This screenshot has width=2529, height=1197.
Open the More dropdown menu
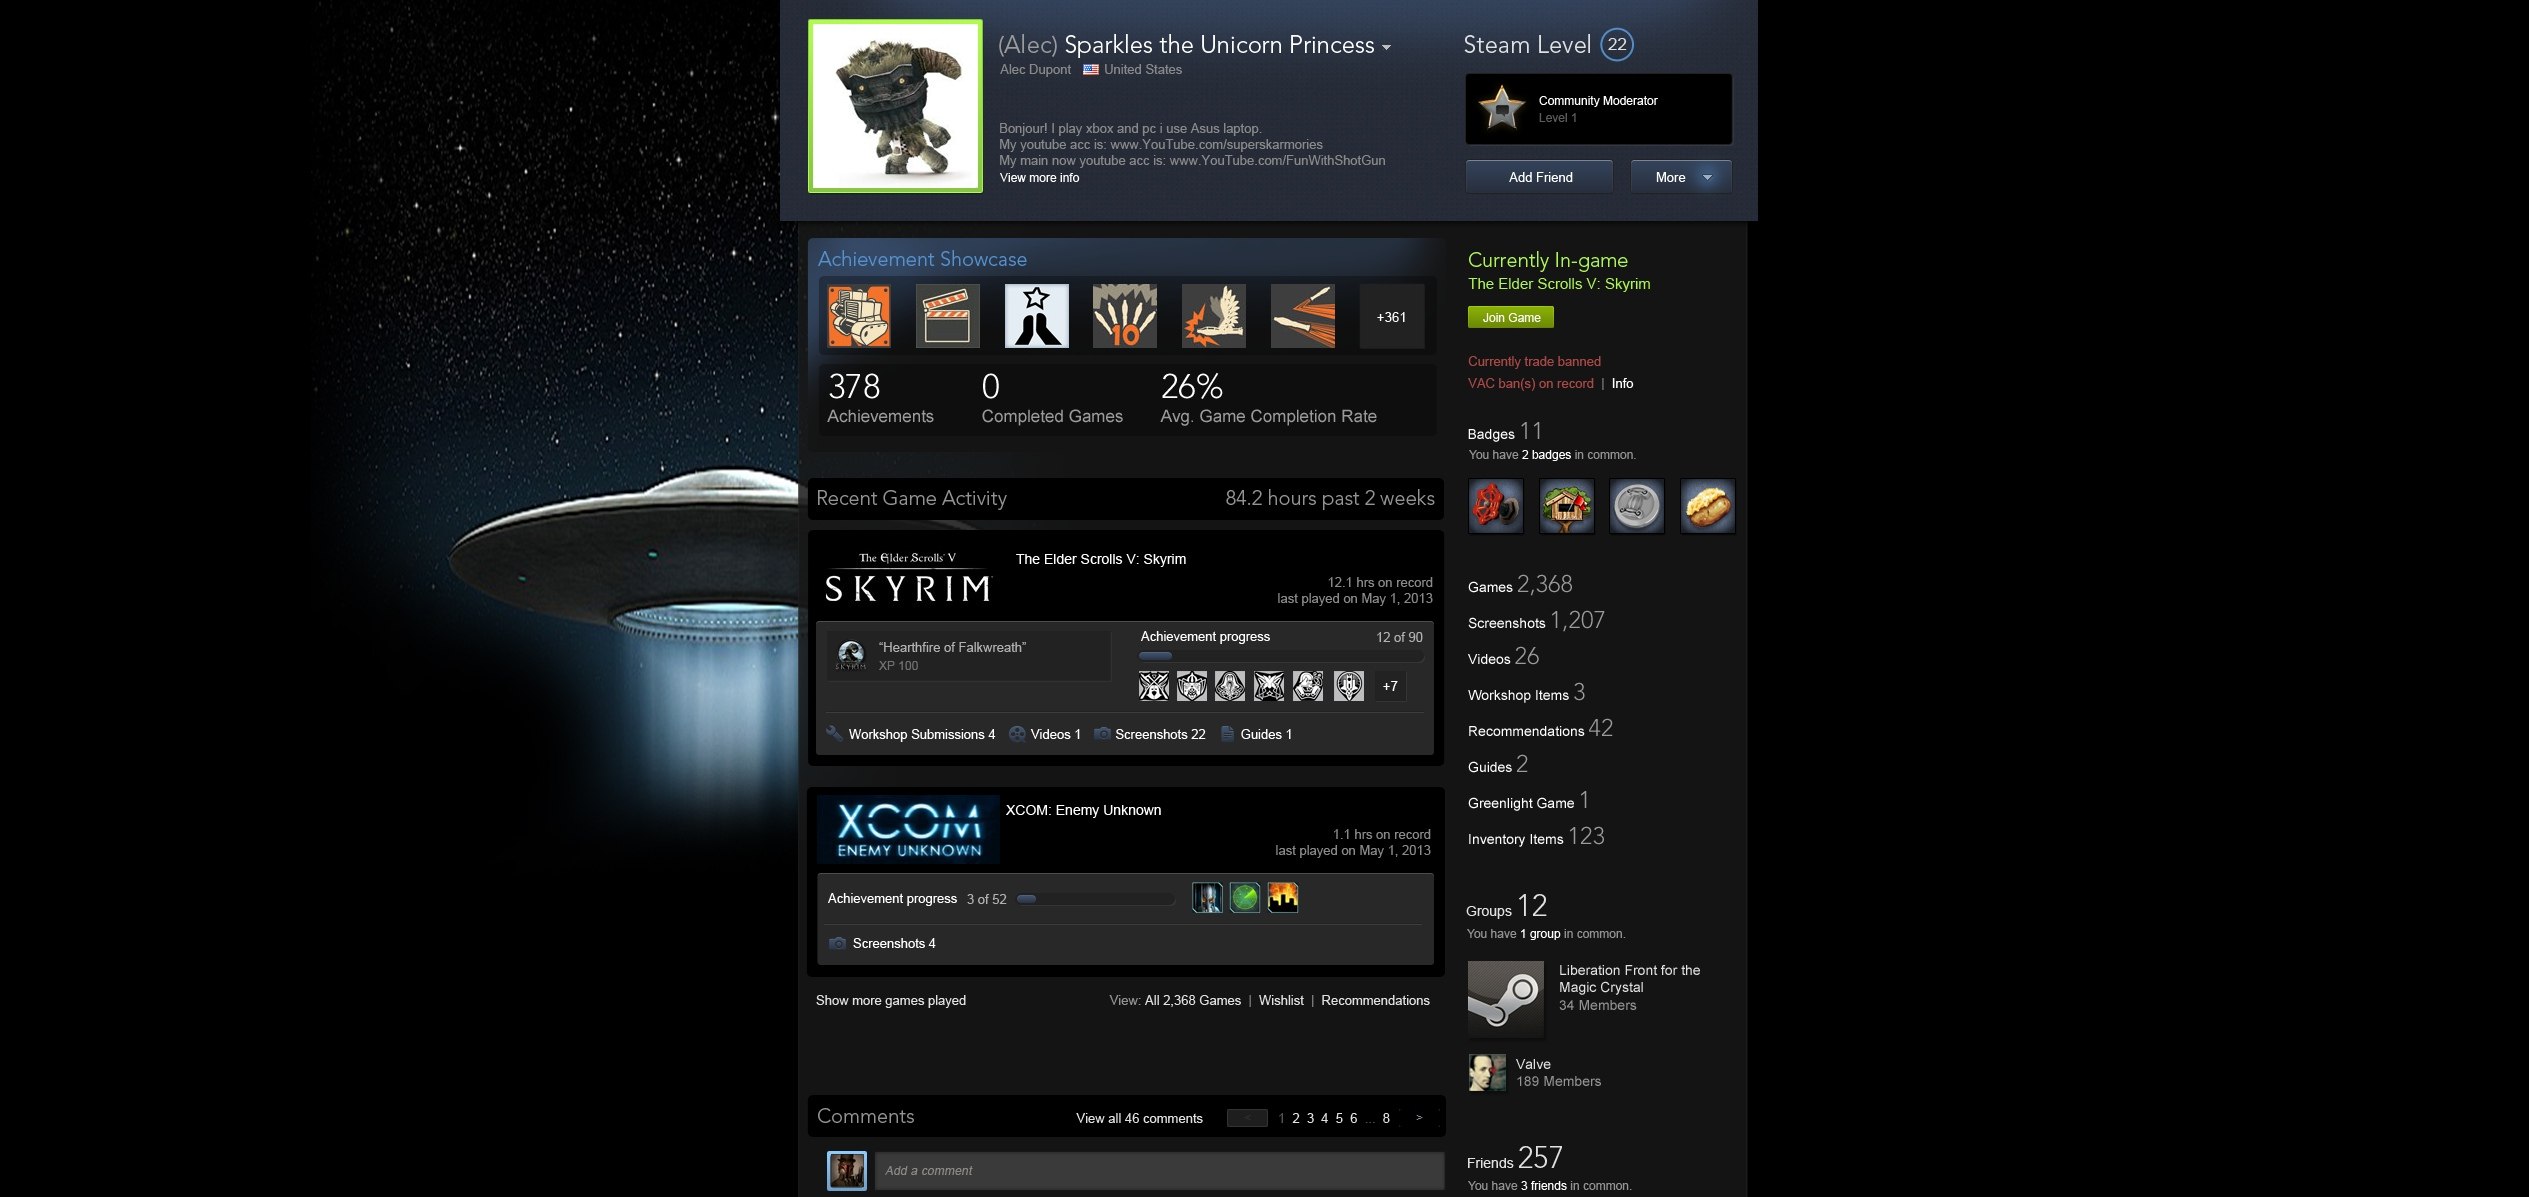pos(1681,177)
